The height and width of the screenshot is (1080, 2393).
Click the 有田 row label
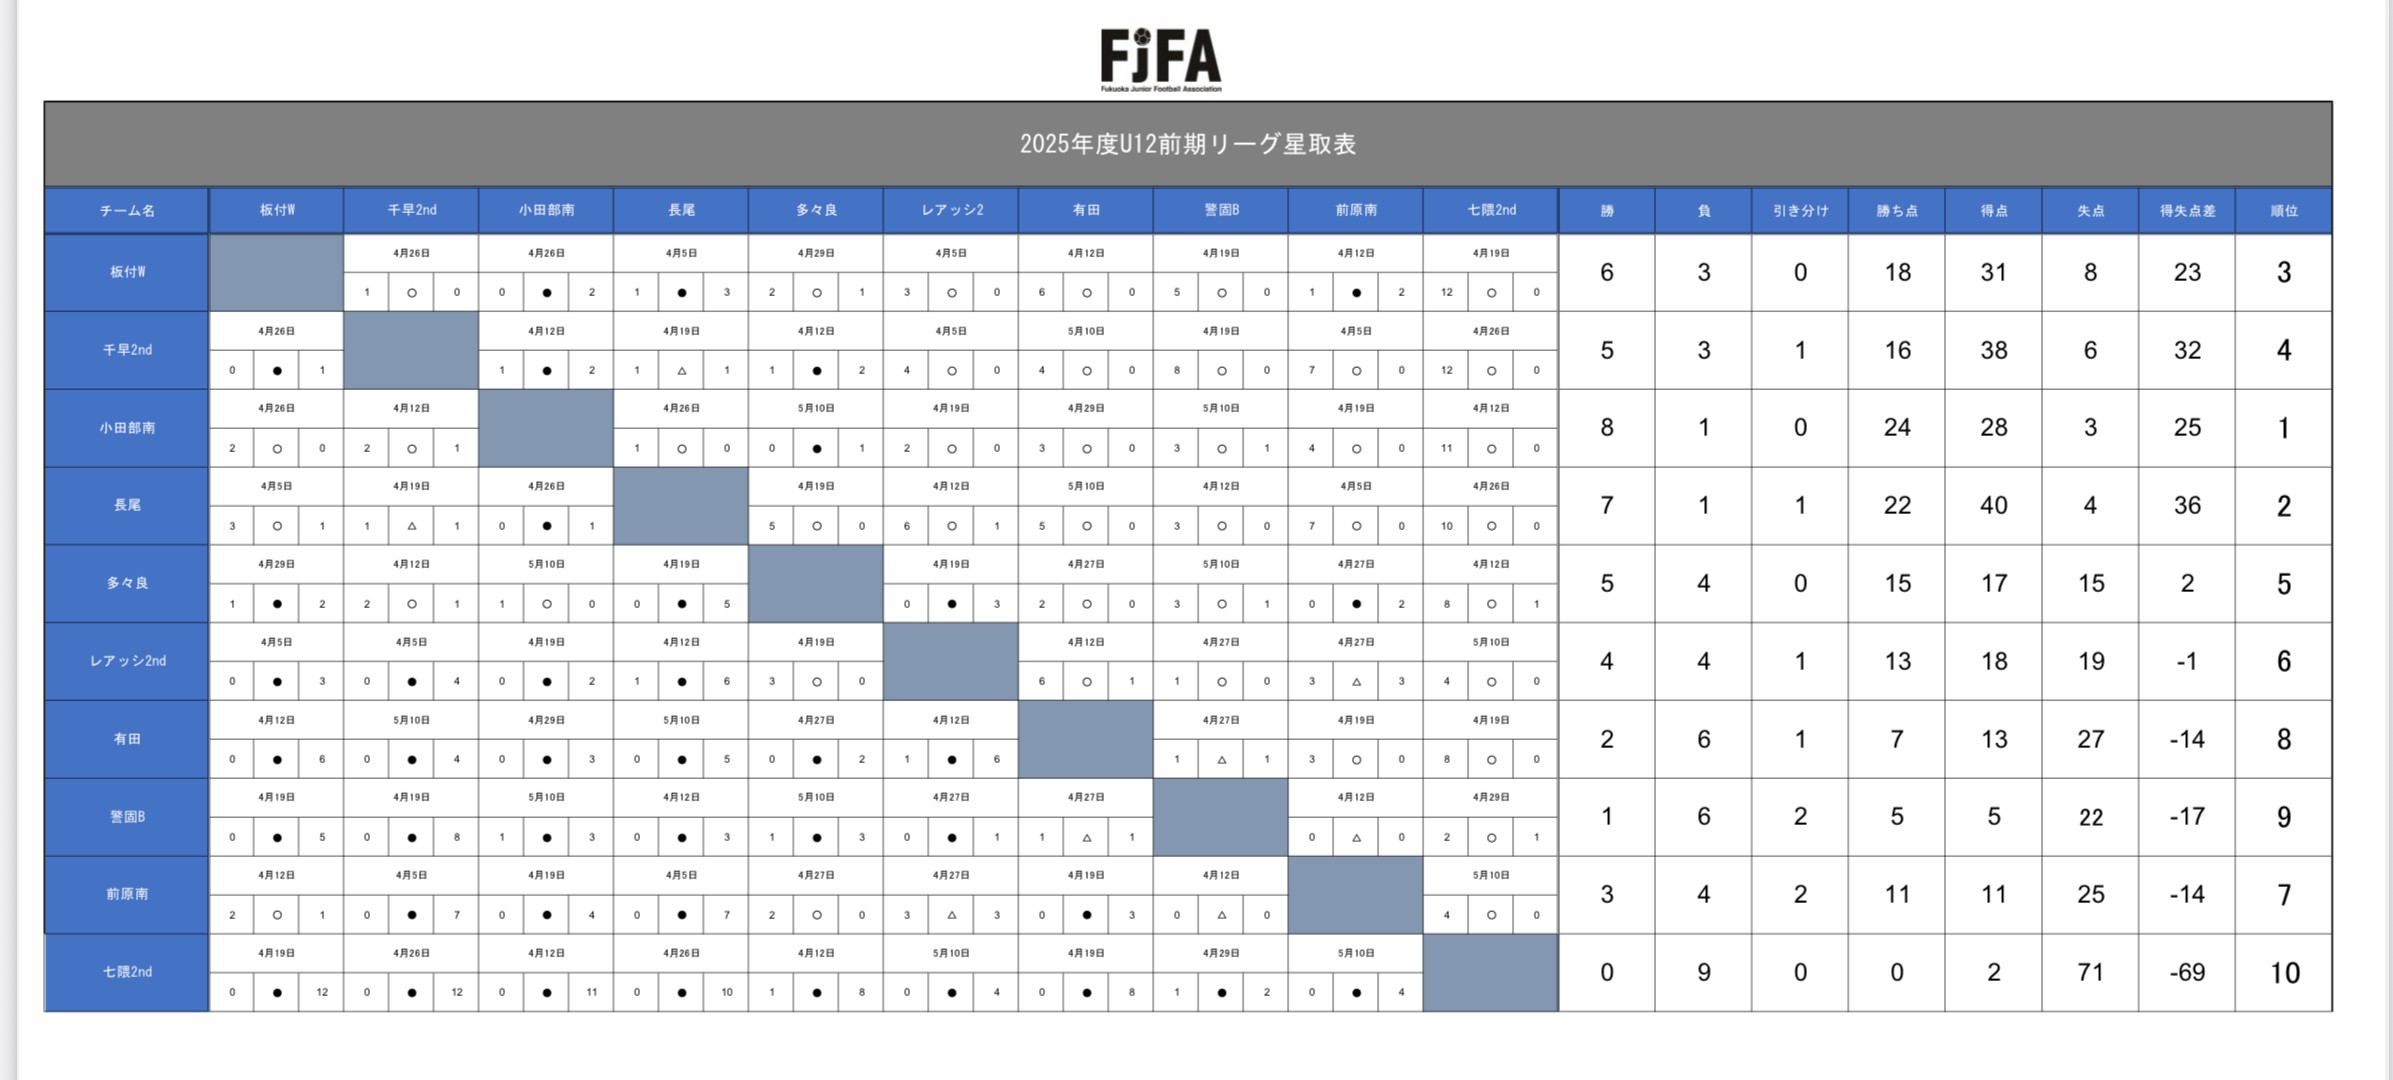[127, 739]
